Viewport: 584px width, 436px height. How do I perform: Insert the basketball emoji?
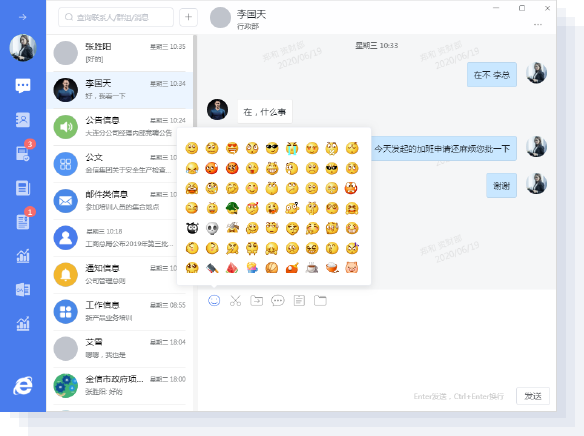pos(272,268)
